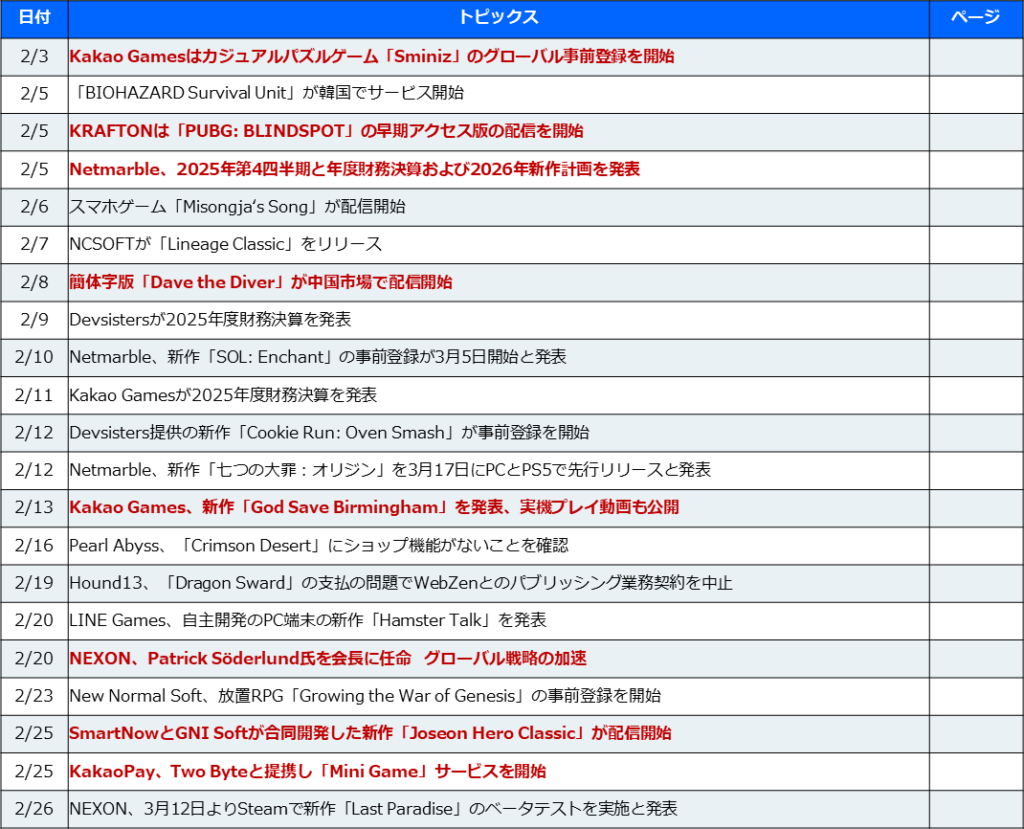The height and width of the screenshot is (829, 1024).
Task: Select the Hound13「Dragon Sward」topic row
Action: coord(400,583)
